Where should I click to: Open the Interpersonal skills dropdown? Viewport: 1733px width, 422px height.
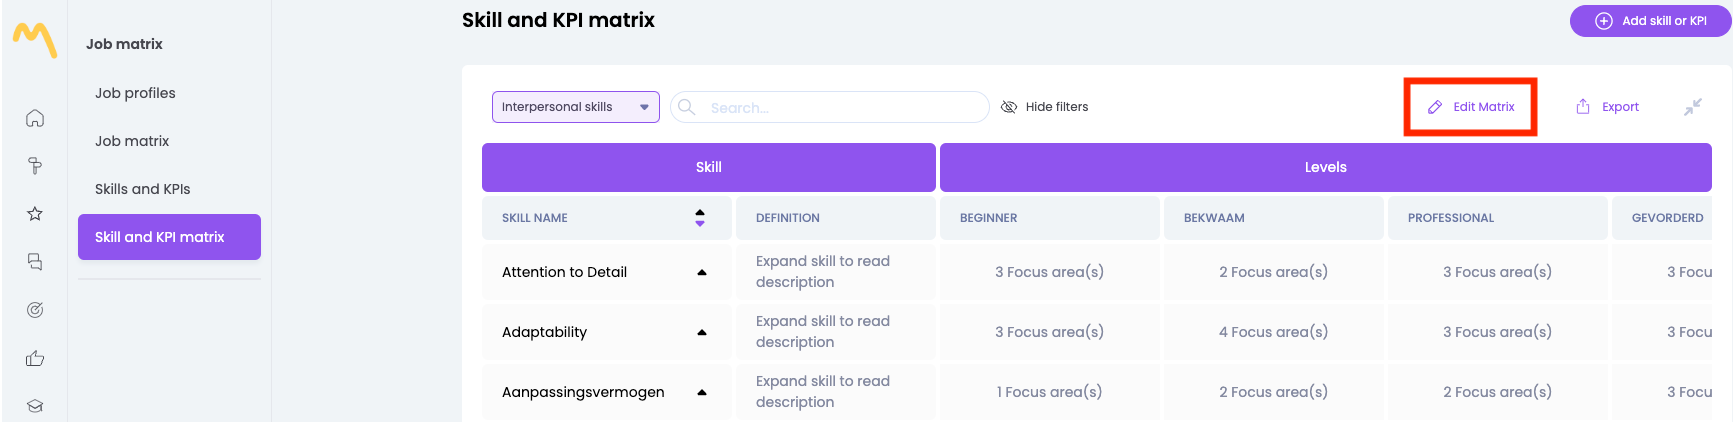click(575, 107)
